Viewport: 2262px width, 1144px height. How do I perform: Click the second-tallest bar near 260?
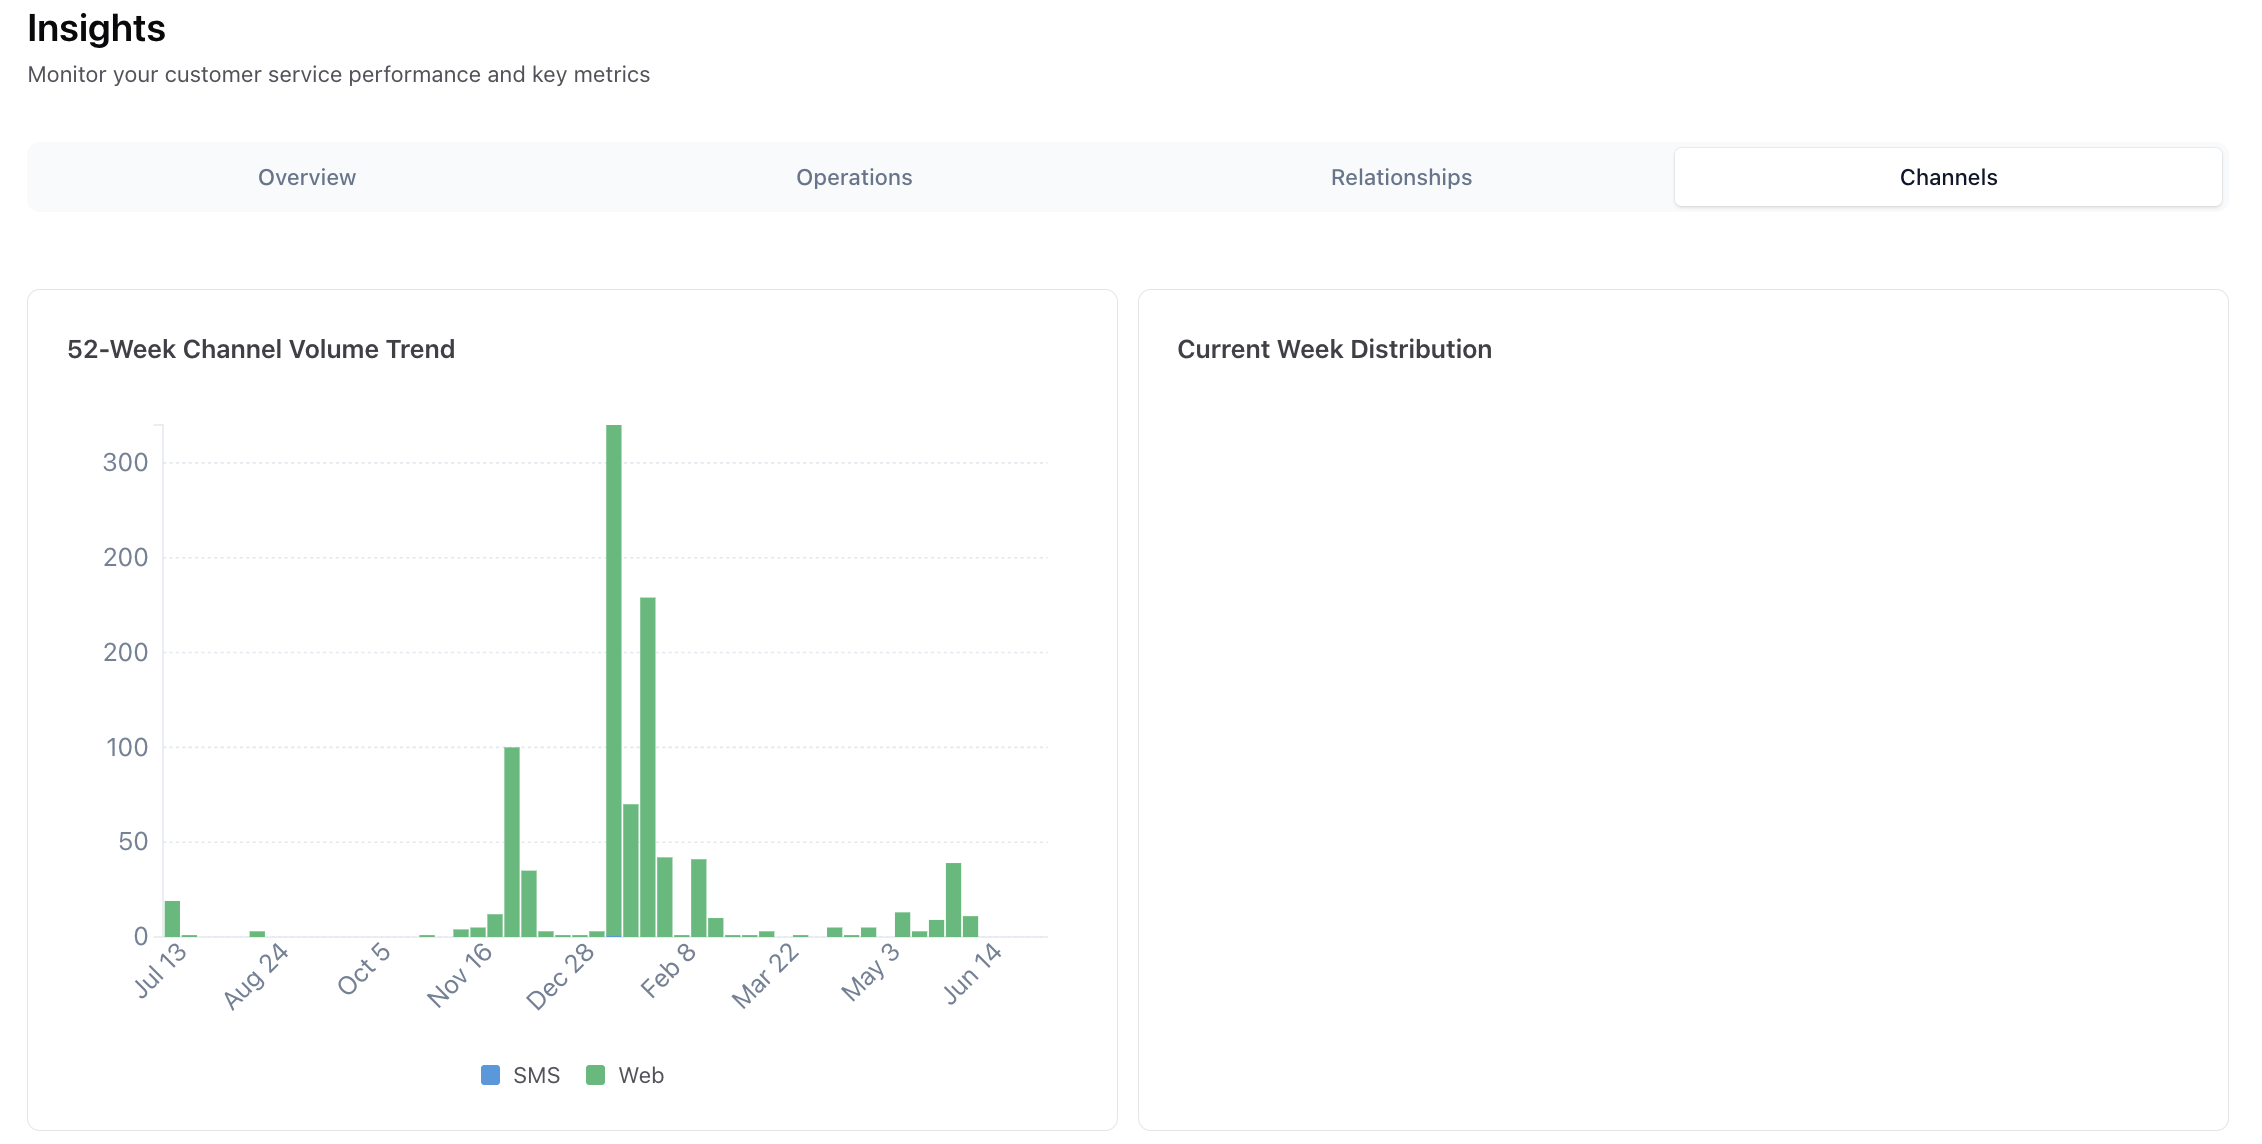point(648,767)
